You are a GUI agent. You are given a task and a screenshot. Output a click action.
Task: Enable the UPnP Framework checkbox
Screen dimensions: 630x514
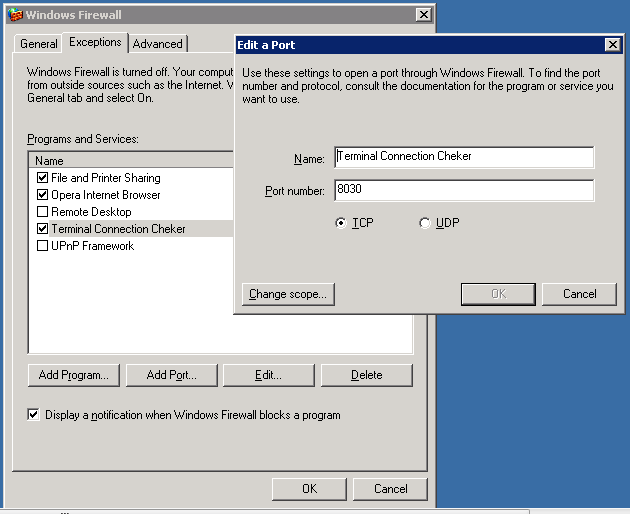pyautogui.click(x=42, y=246)
